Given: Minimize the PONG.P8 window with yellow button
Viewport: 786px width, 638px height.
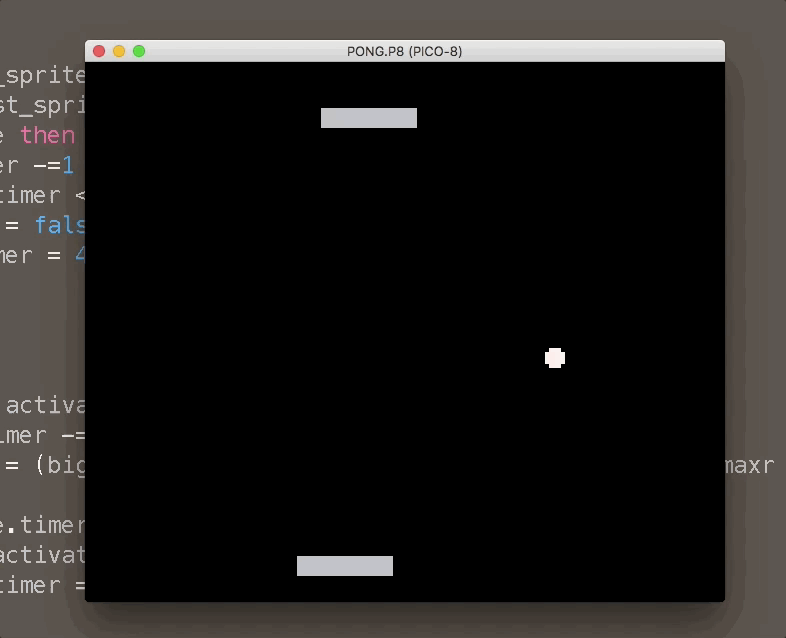Looking at the screenshot, I should tap(119, 51).
